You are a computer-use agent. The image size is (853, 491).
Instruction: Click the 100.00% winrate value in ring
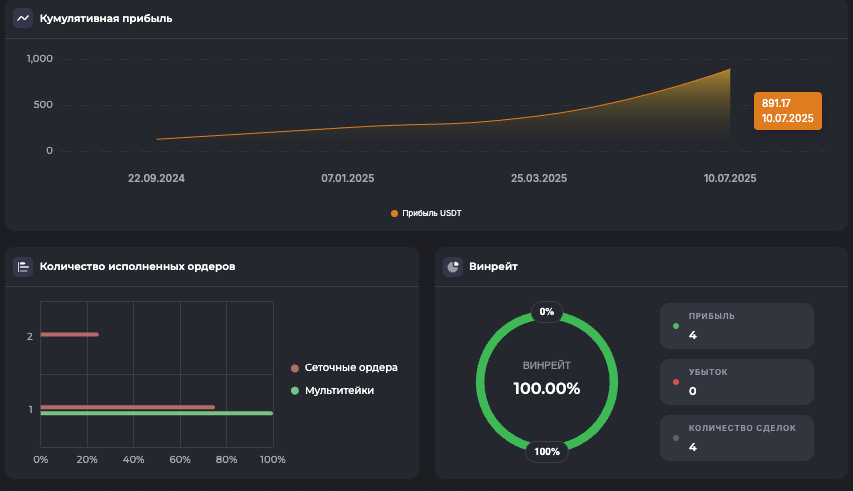pos(547,388)
